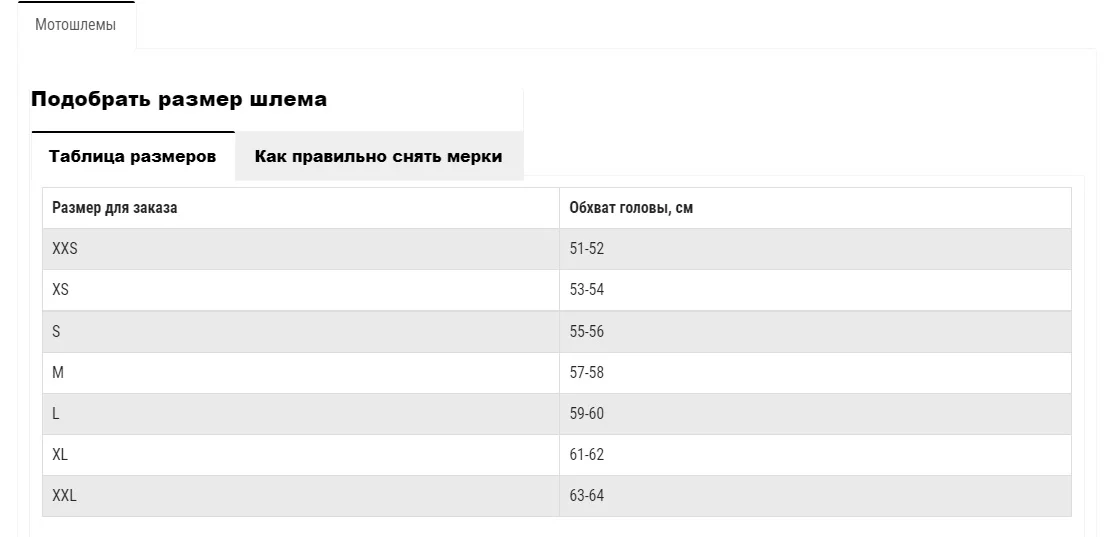Select the XXL size cell

(64, 495)
